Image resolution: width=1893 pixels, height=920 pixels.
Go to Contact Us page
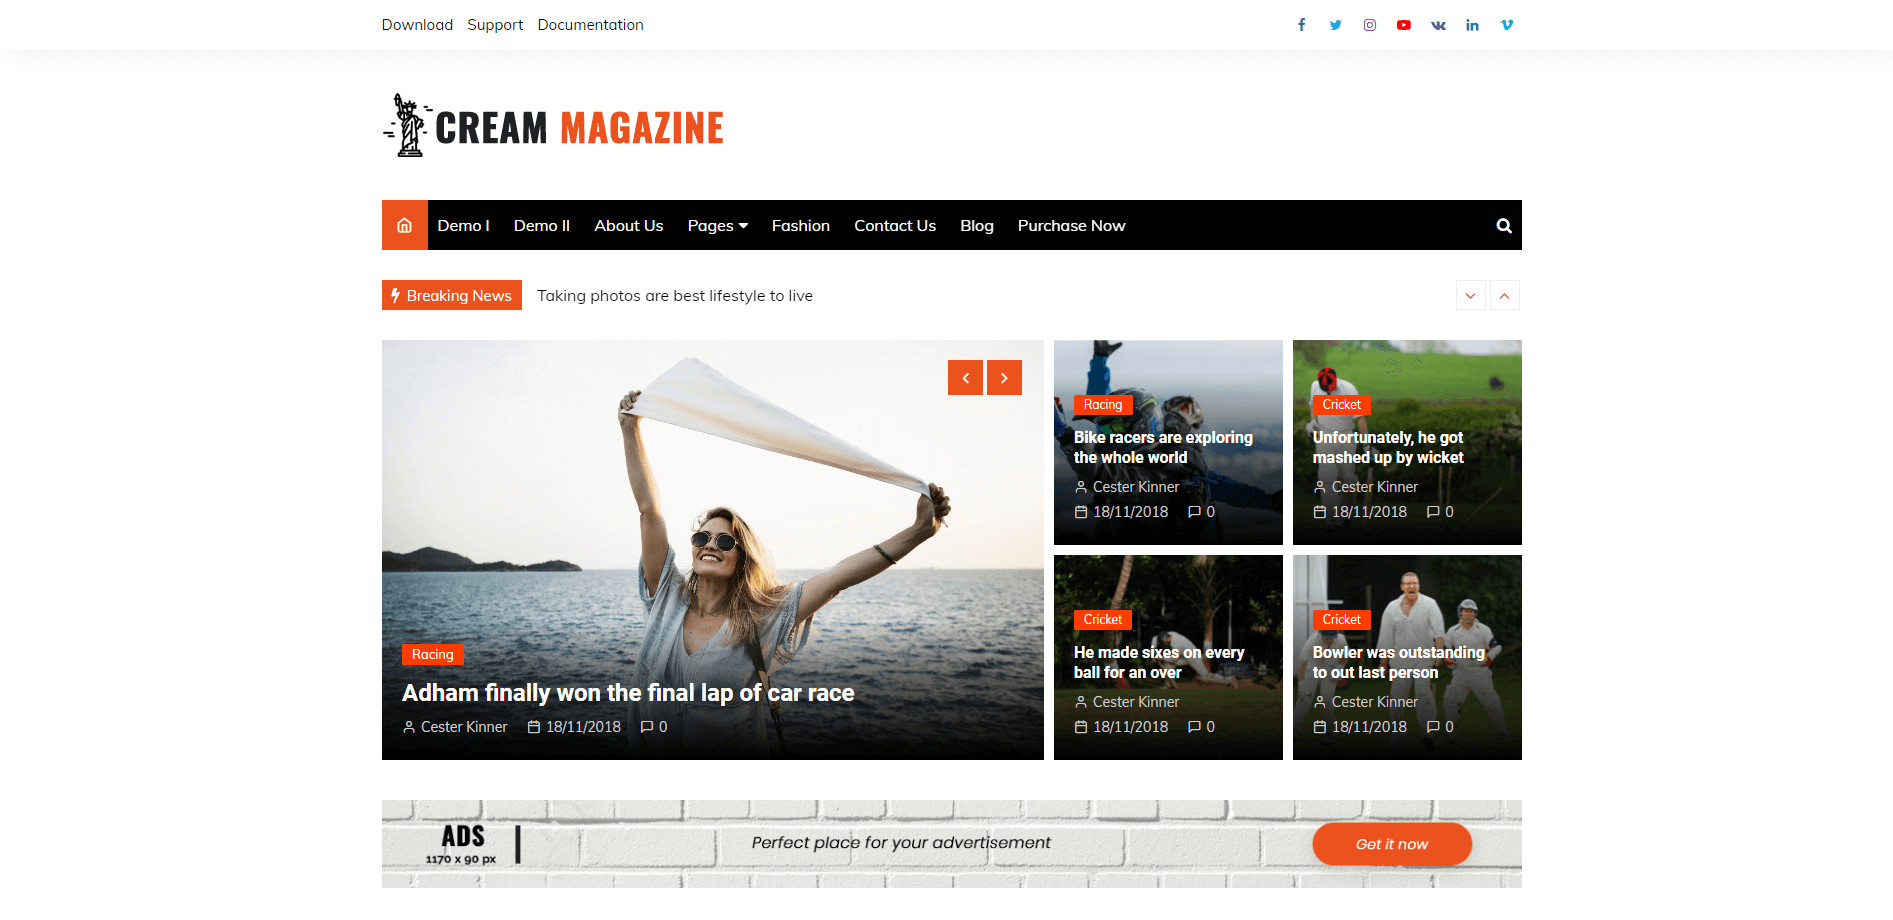[895, 226]
